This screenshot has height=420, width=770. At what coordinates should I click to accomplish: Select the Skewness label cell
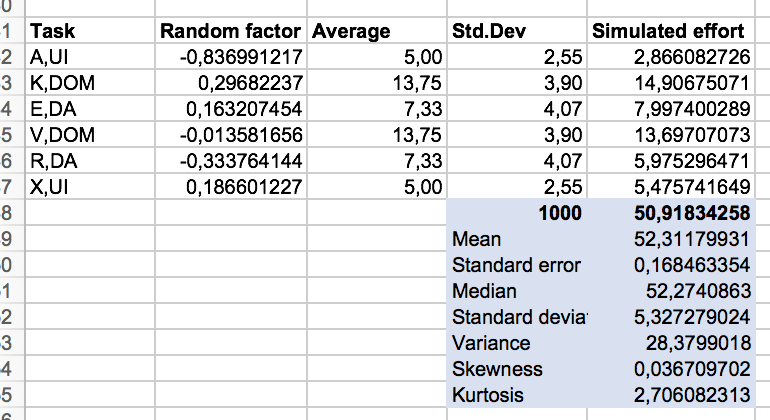pos(517,369)
